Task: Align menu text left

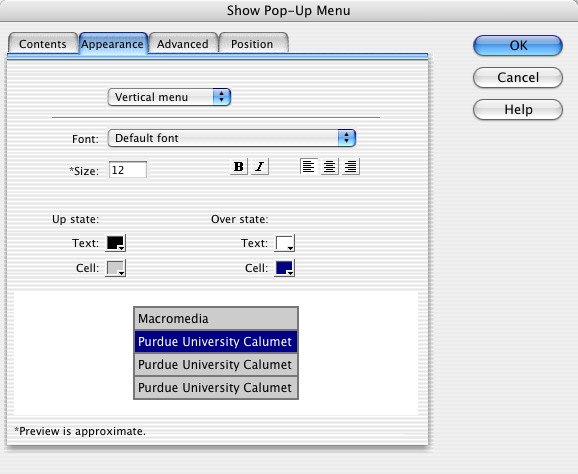Action: pos(309,167)
